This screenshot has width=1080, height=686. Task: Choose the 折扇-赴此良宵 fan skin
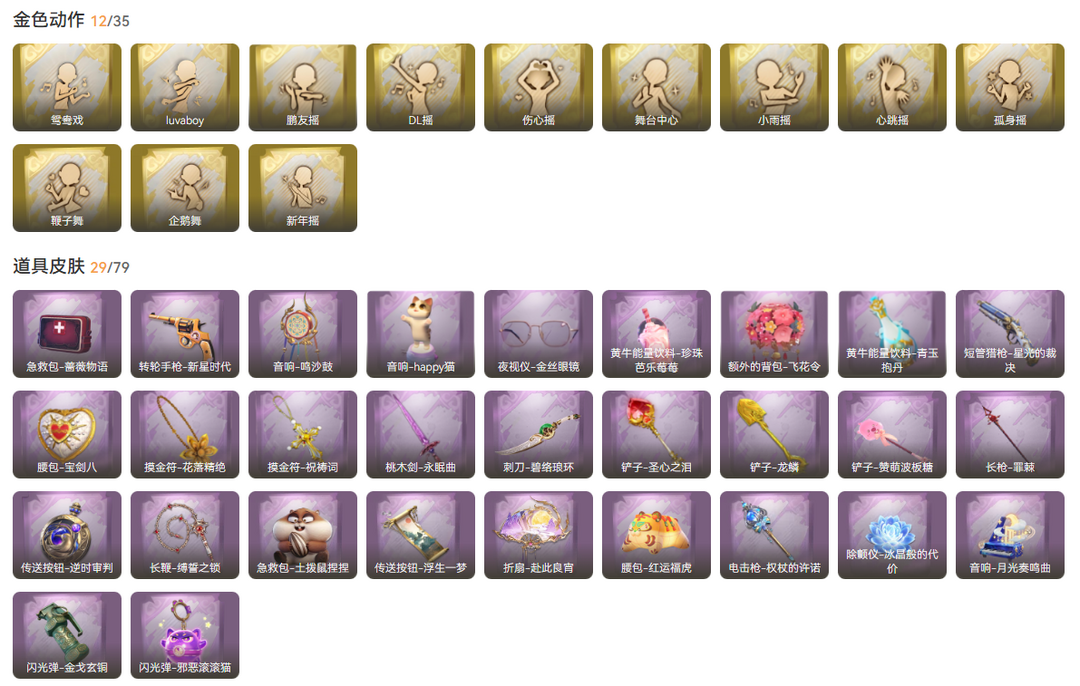pyautogui.click(x=538, y=535)
